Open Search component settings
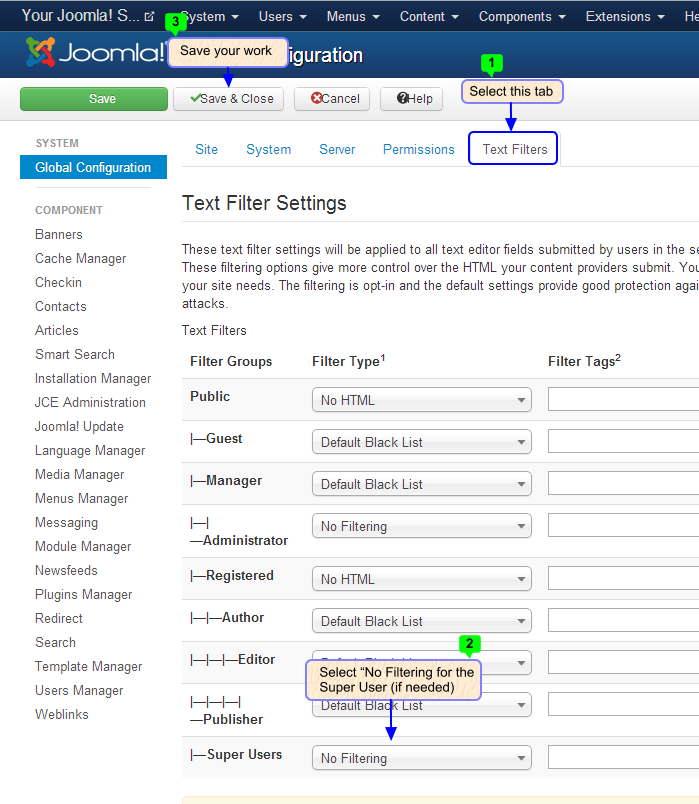The image size is (699, 804). tap(55, 642)
